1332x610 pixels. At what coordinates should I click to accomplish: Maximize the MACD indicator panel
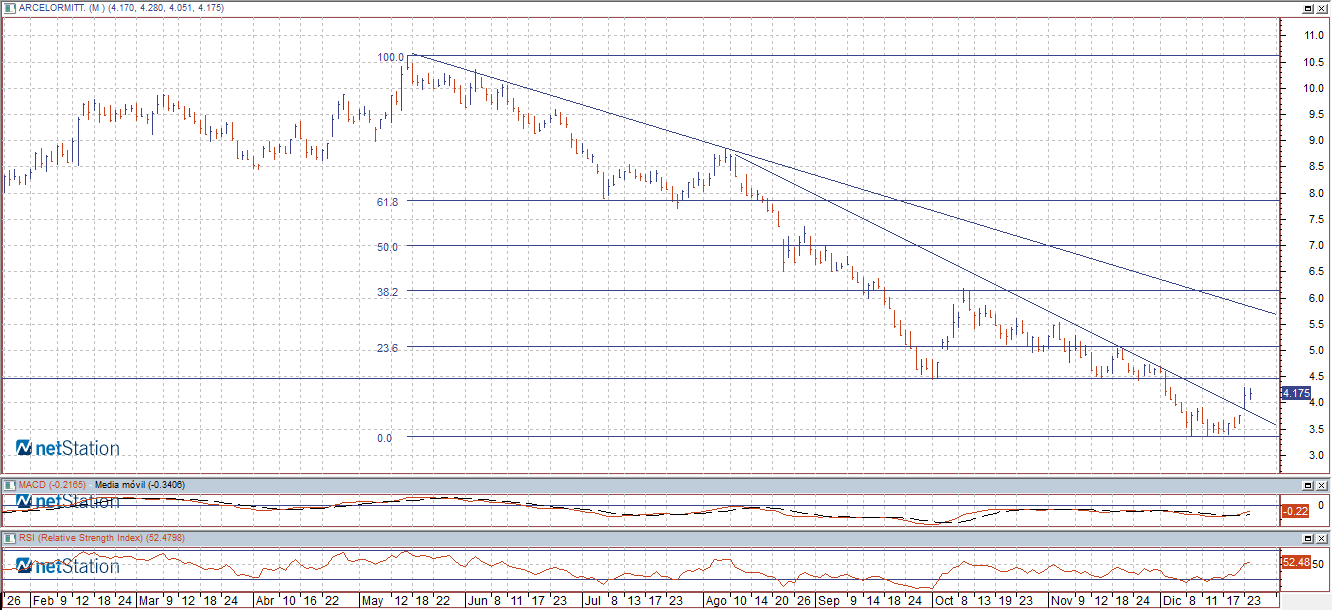point(1308,485)
